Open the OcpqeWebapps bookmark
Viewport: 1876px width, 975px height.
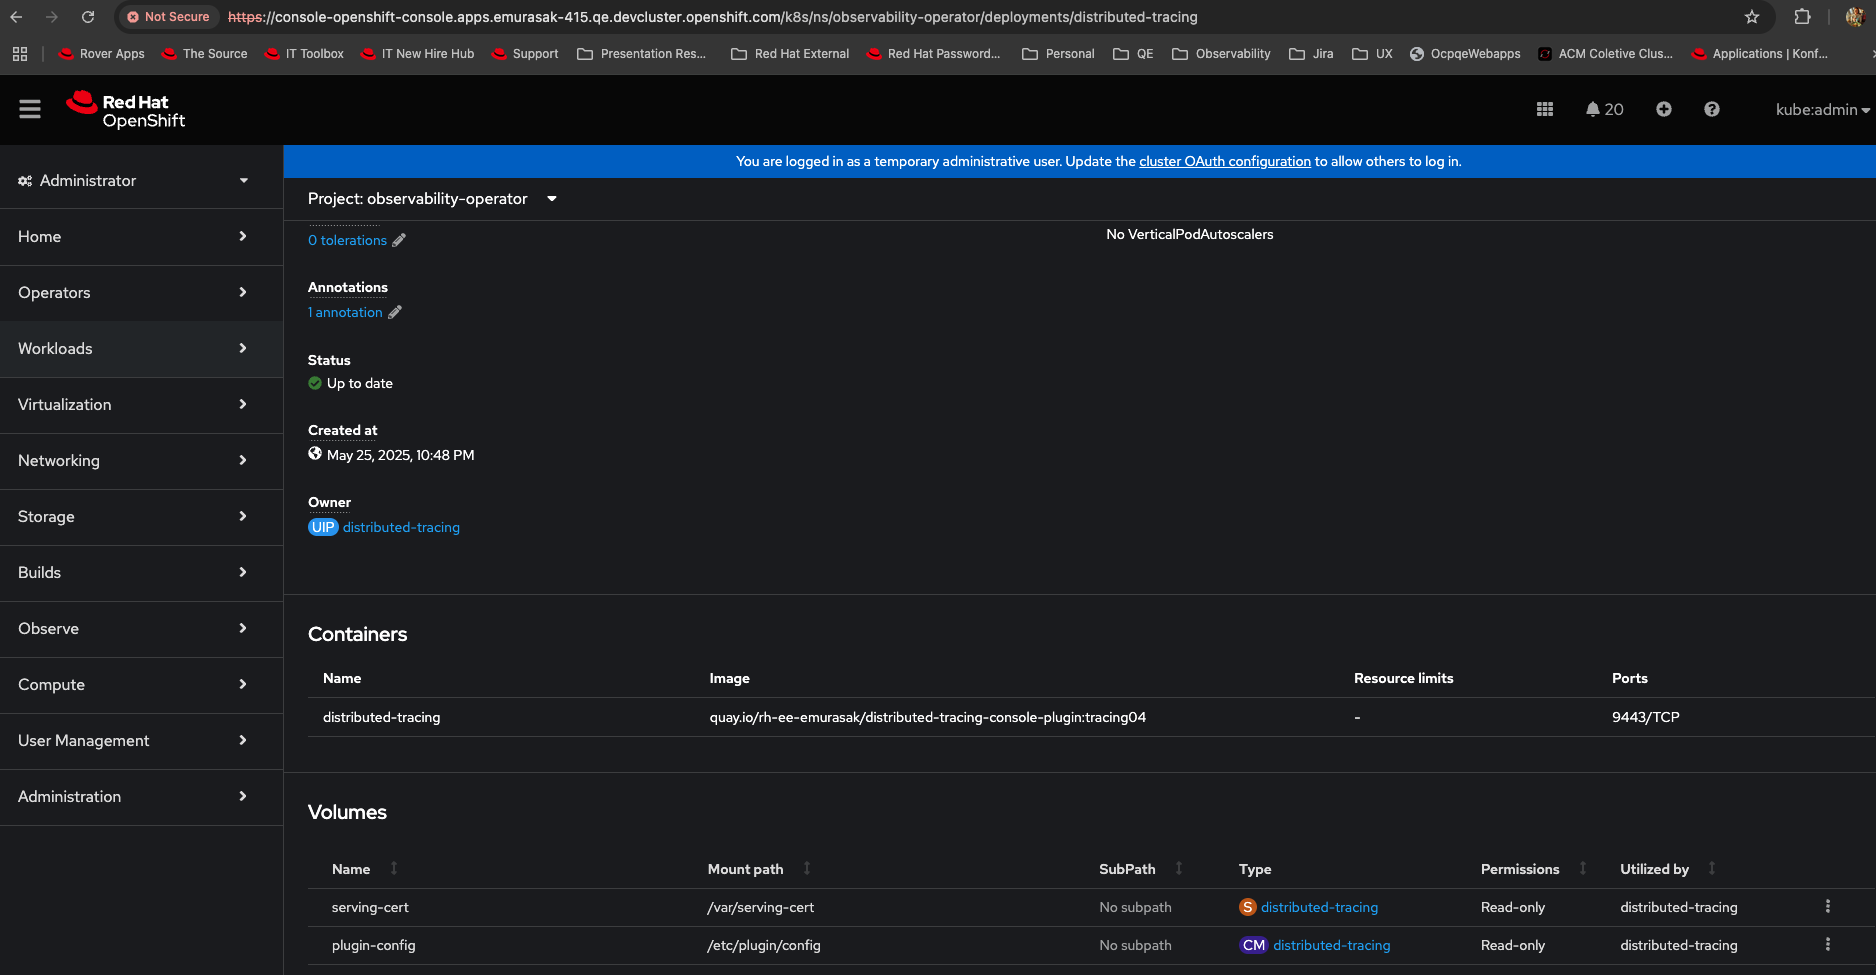tap(1465, 54)
